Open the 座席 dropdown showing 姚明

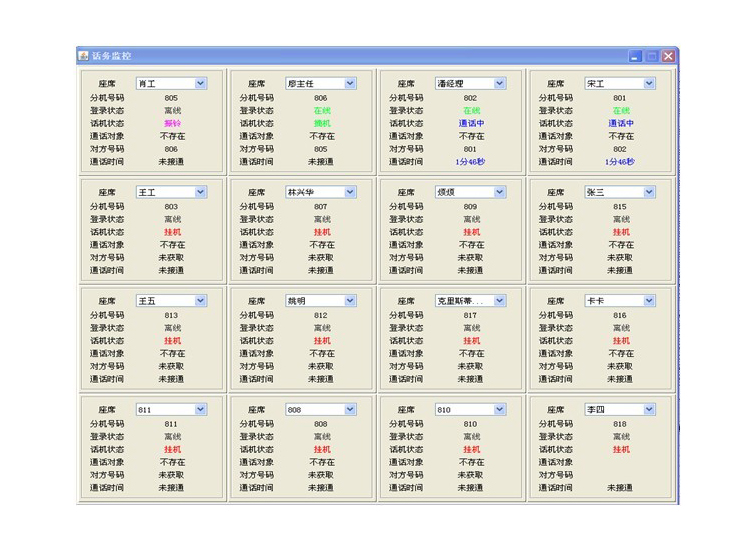click(350, 300)
